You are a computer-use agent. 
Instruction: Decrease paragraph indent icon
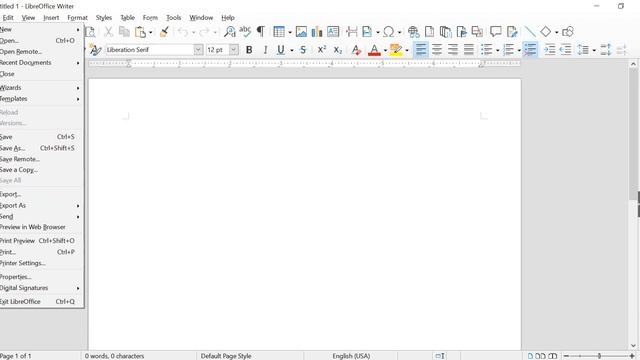[565, 50]
